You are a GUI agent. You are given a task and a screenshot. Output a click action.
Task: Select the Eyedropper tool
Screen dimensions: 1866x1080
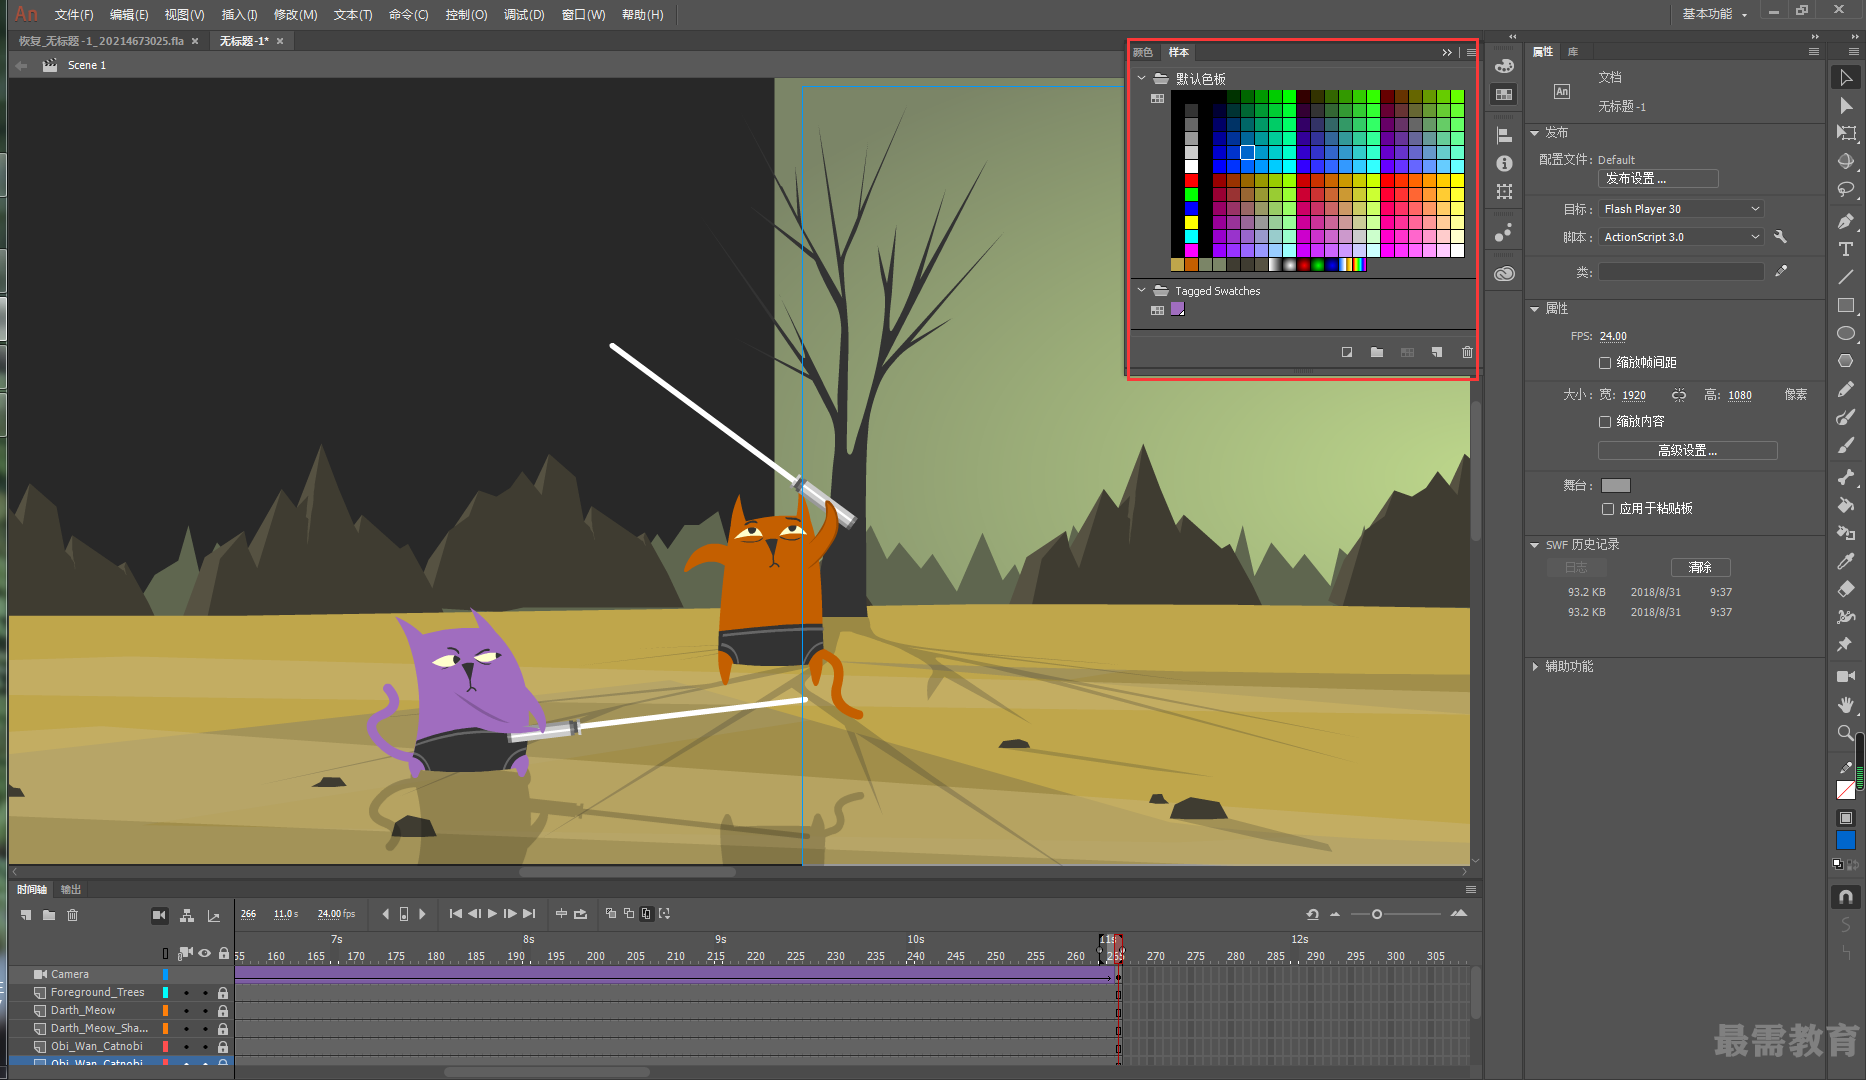pyautogui.click(x=1846, y=561)
